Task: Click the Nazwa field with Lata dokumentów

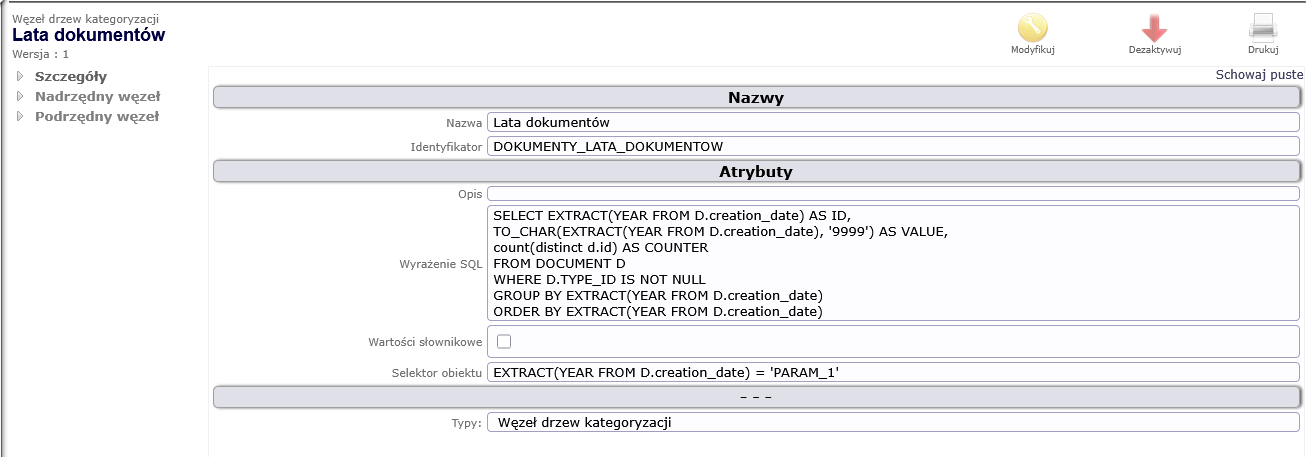Action: 892,122
